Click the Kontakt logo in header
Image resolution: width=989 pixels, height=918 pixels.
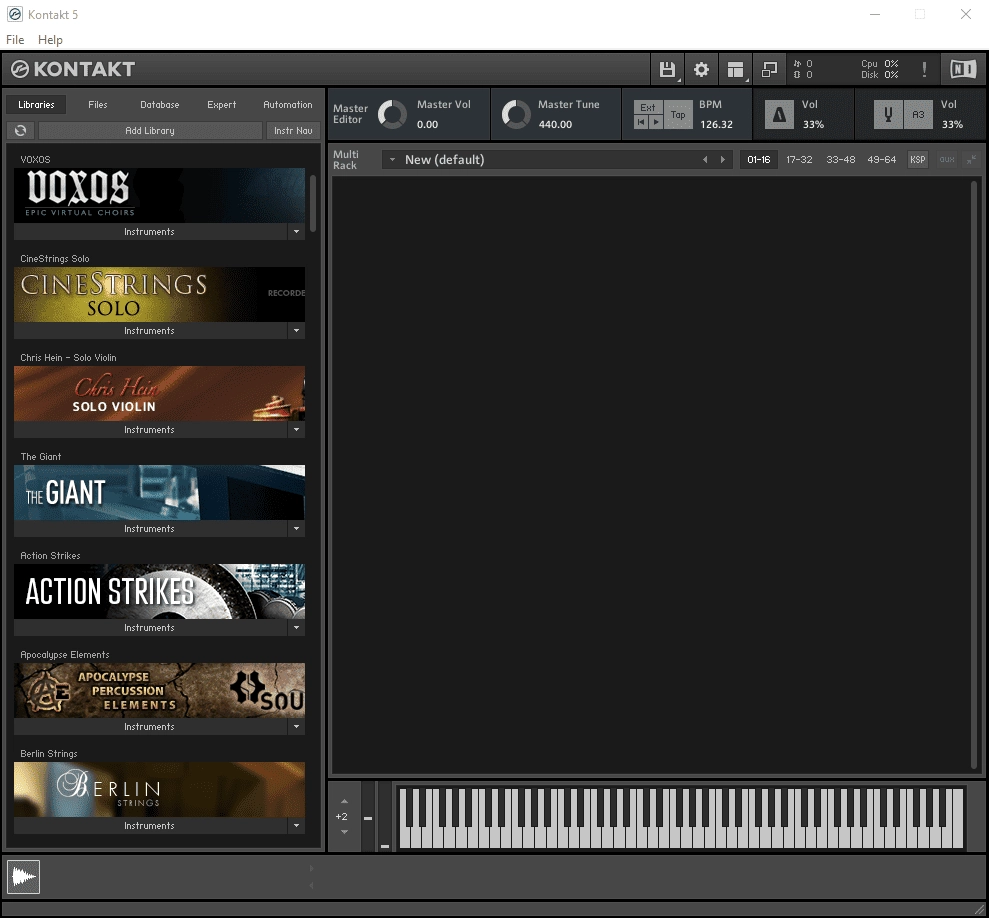pos(73,69)
